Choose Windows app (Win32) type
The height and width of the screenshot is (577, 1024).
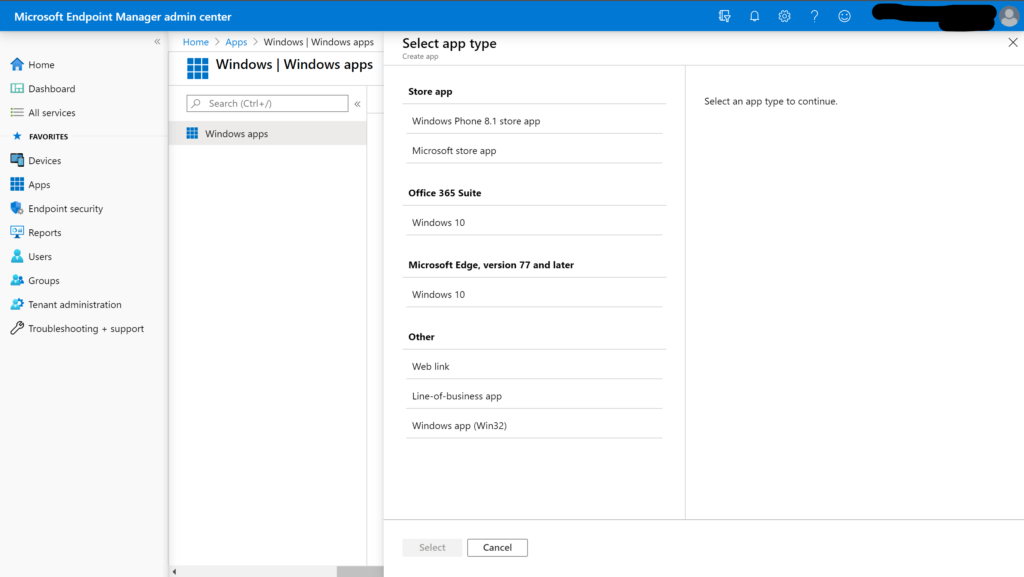pyautogui.click(x=534, y=425)
